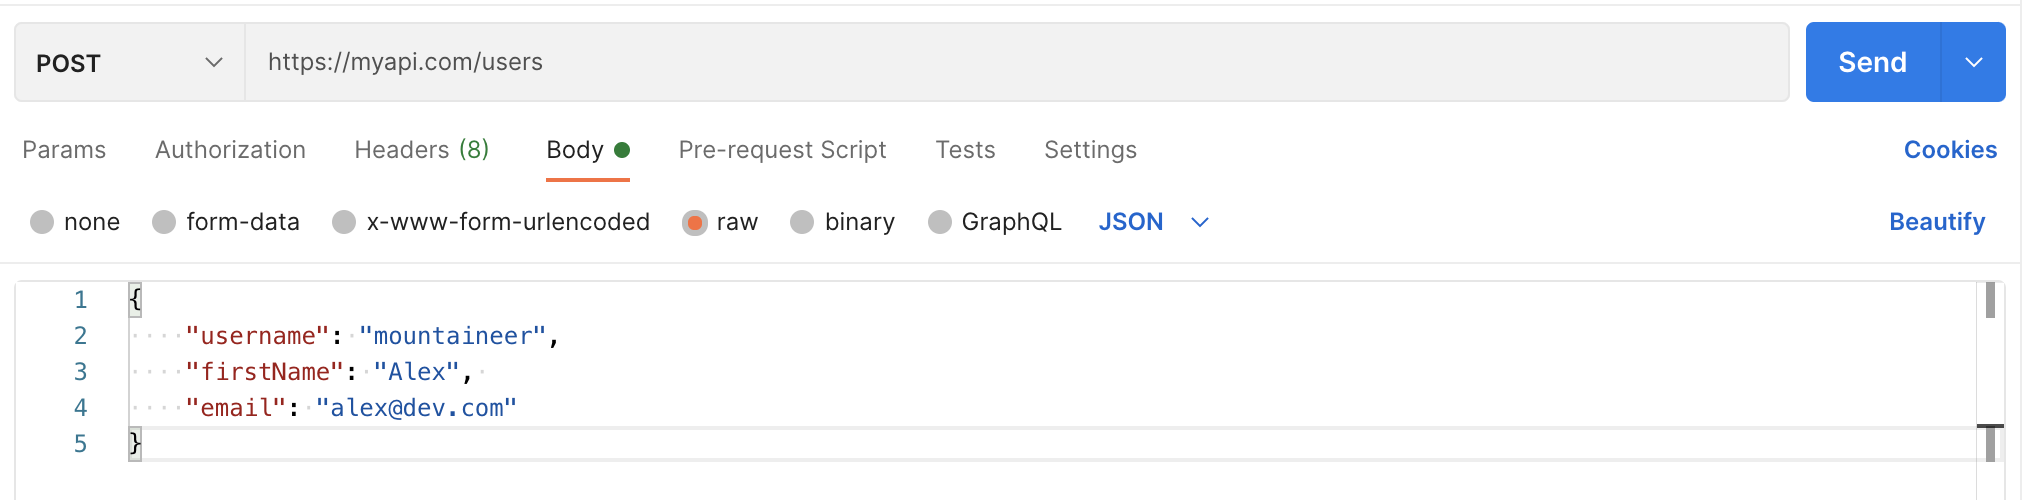Choose the form-data radio option
The width and height of the screenshot is (2034, 500).
(x=164, y=222)
